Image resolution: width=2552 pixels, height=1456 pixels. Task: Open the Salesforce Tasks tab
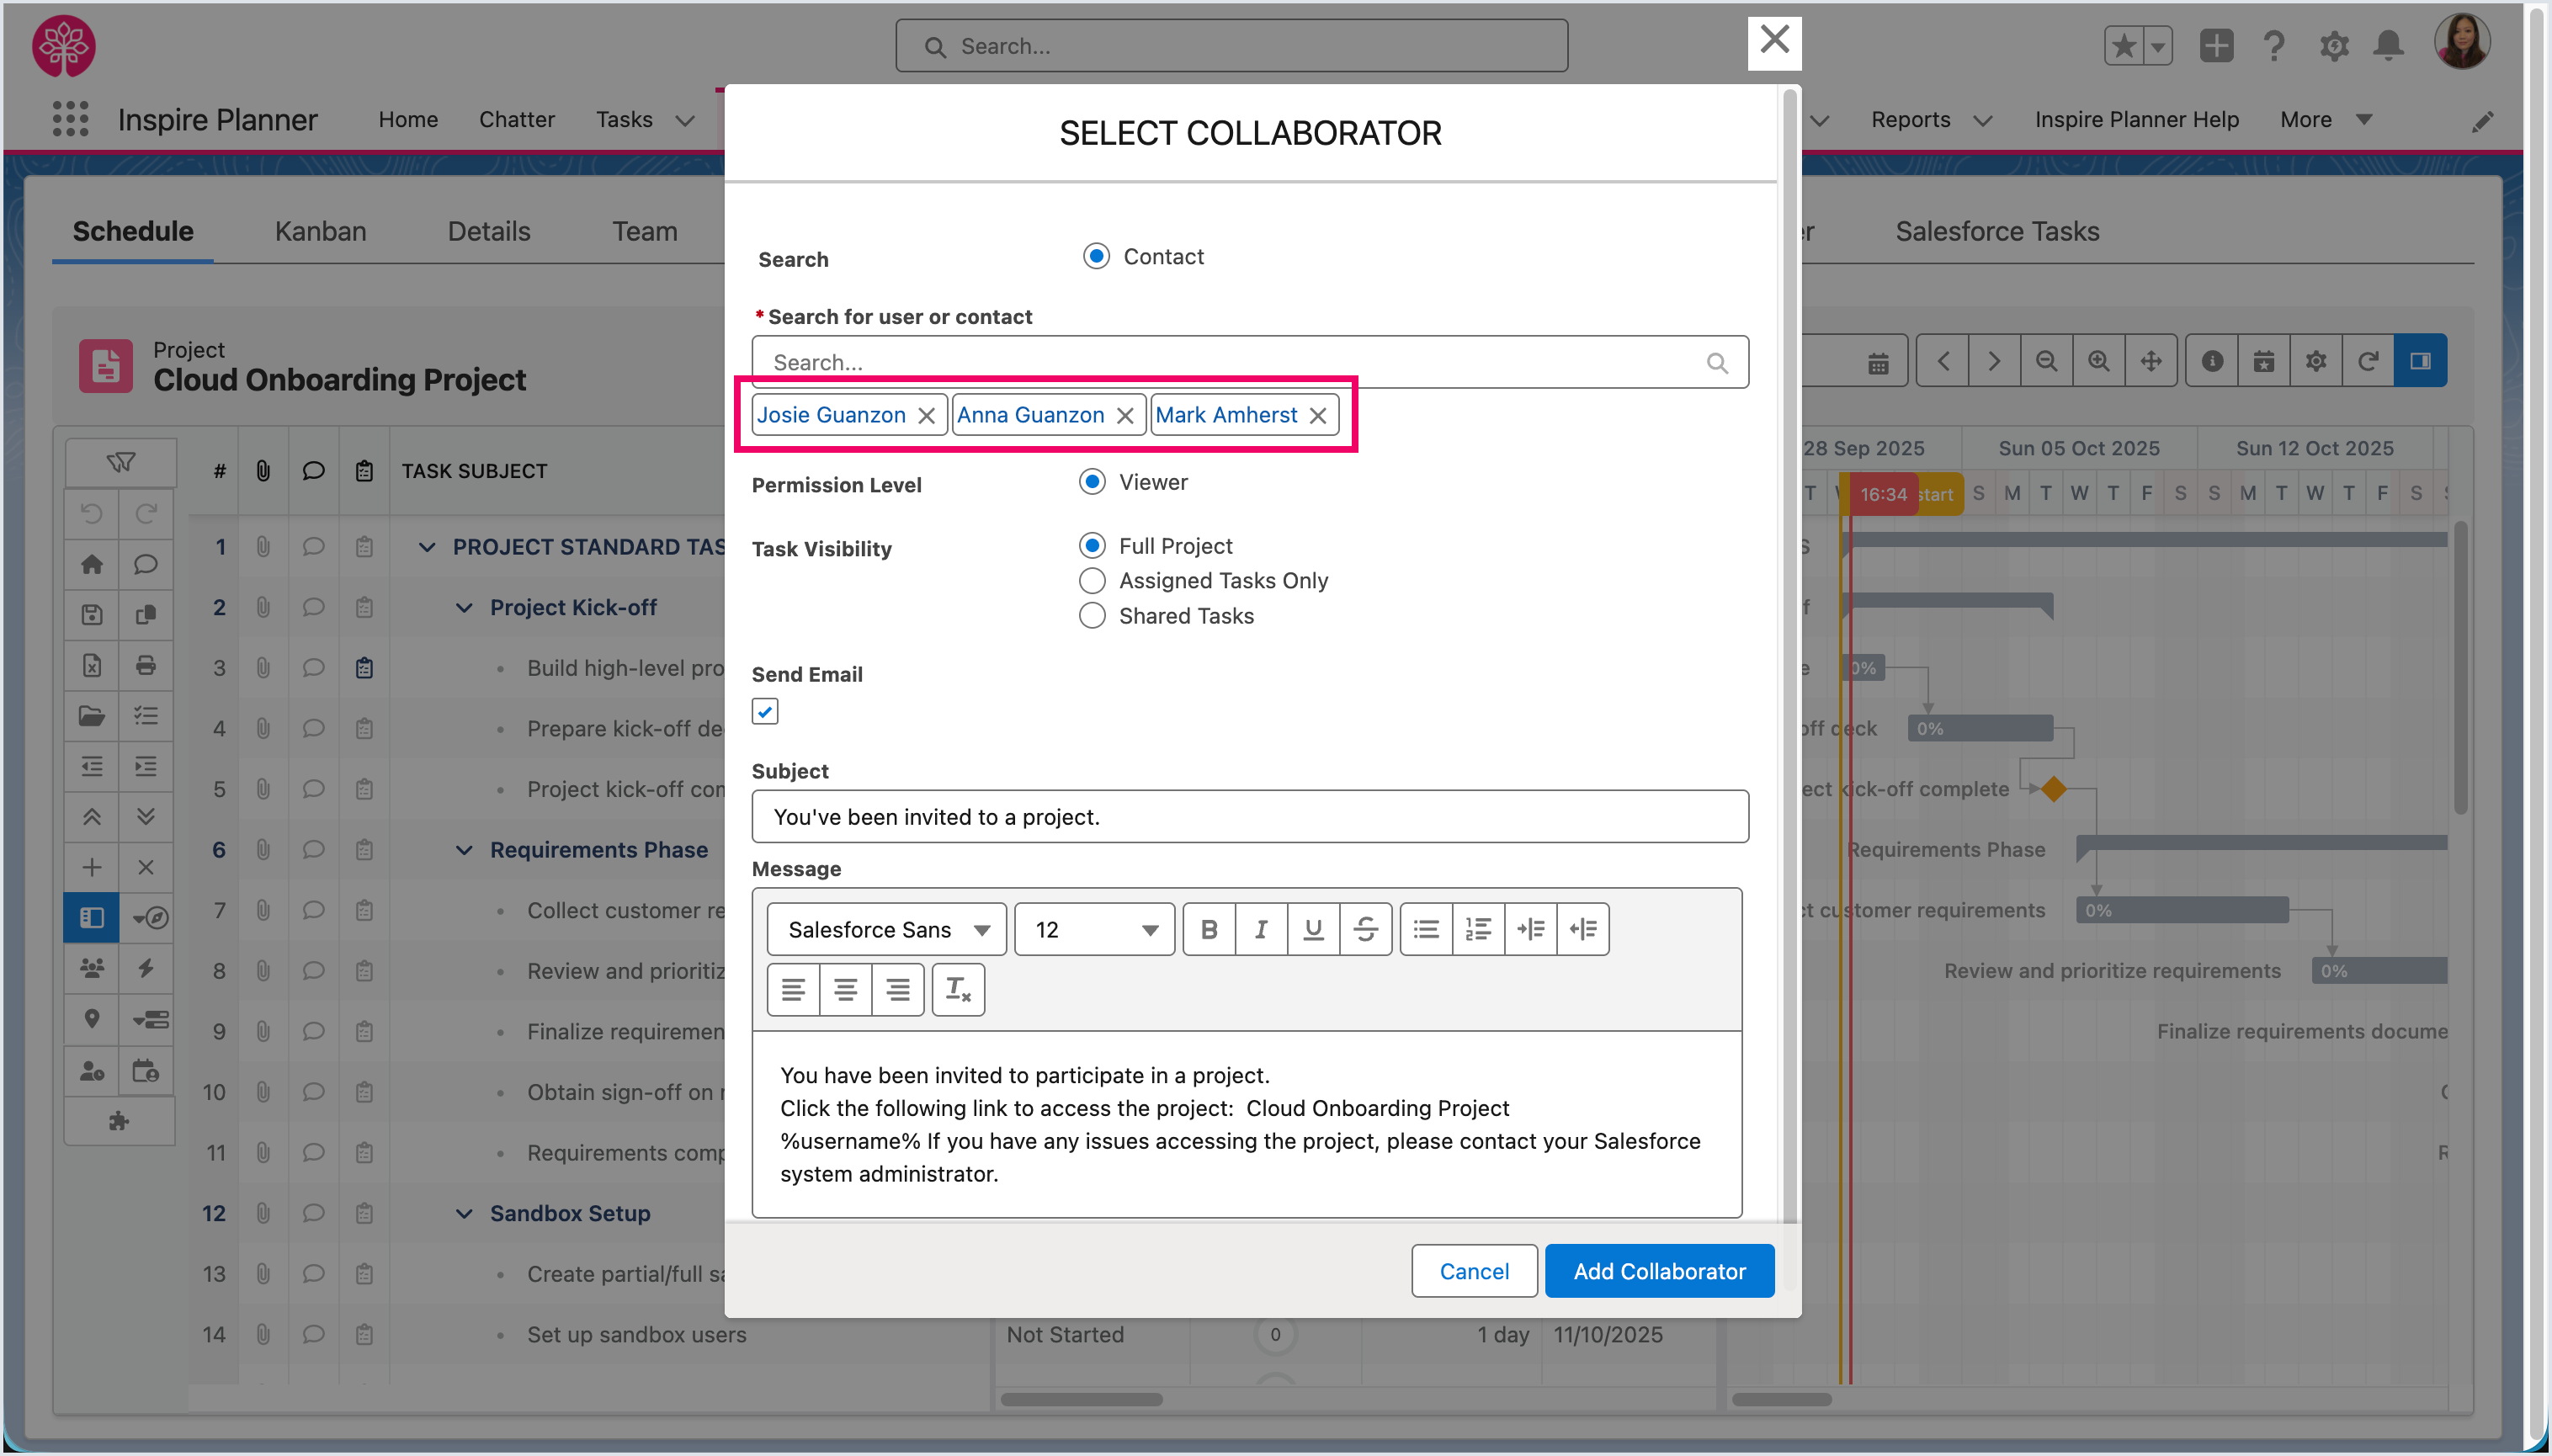tap(1996, 231)
